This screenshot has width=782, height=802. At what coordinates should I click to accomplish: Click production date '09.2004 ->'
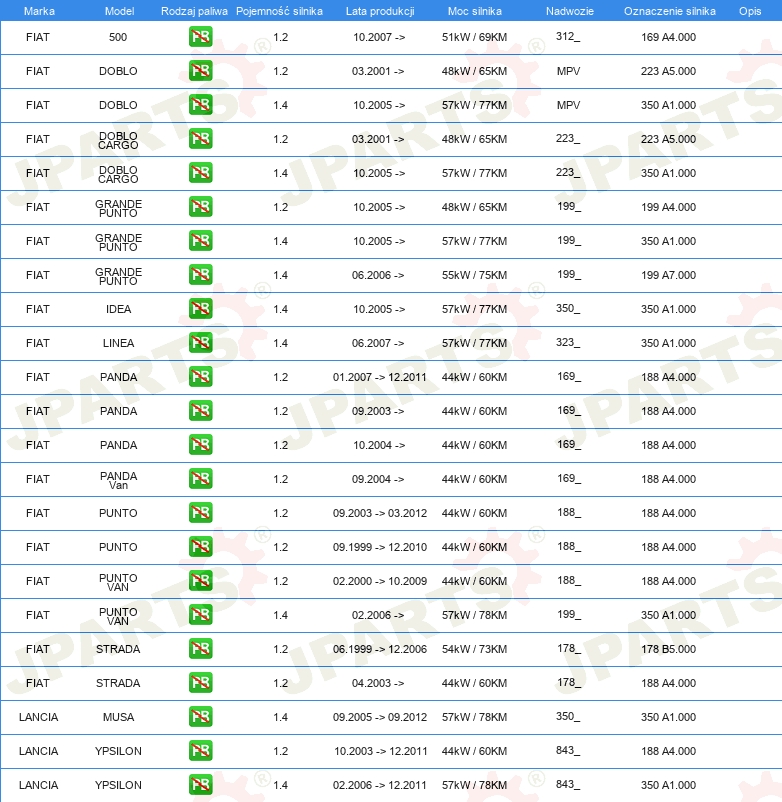pos(378,479)
